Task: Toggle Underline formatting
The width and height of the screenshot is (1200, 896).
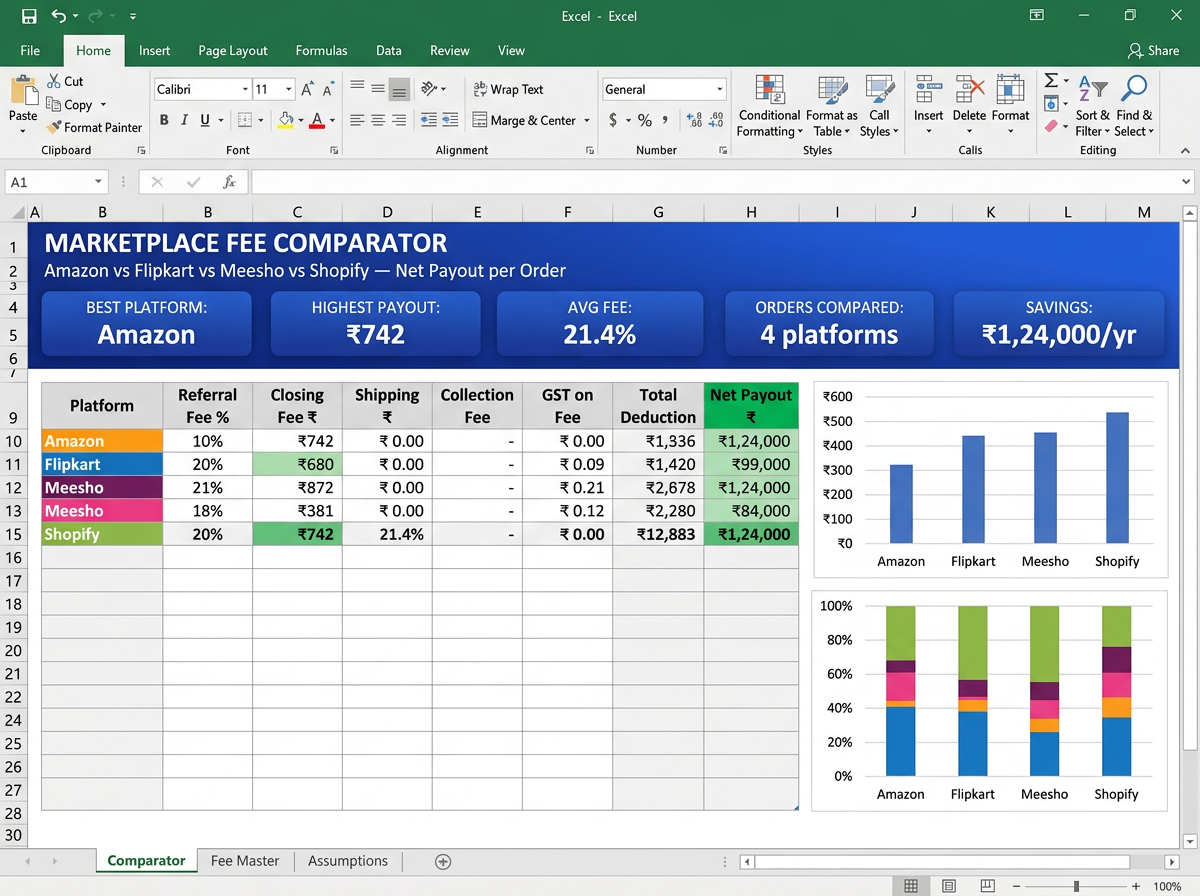Action: 206,120
